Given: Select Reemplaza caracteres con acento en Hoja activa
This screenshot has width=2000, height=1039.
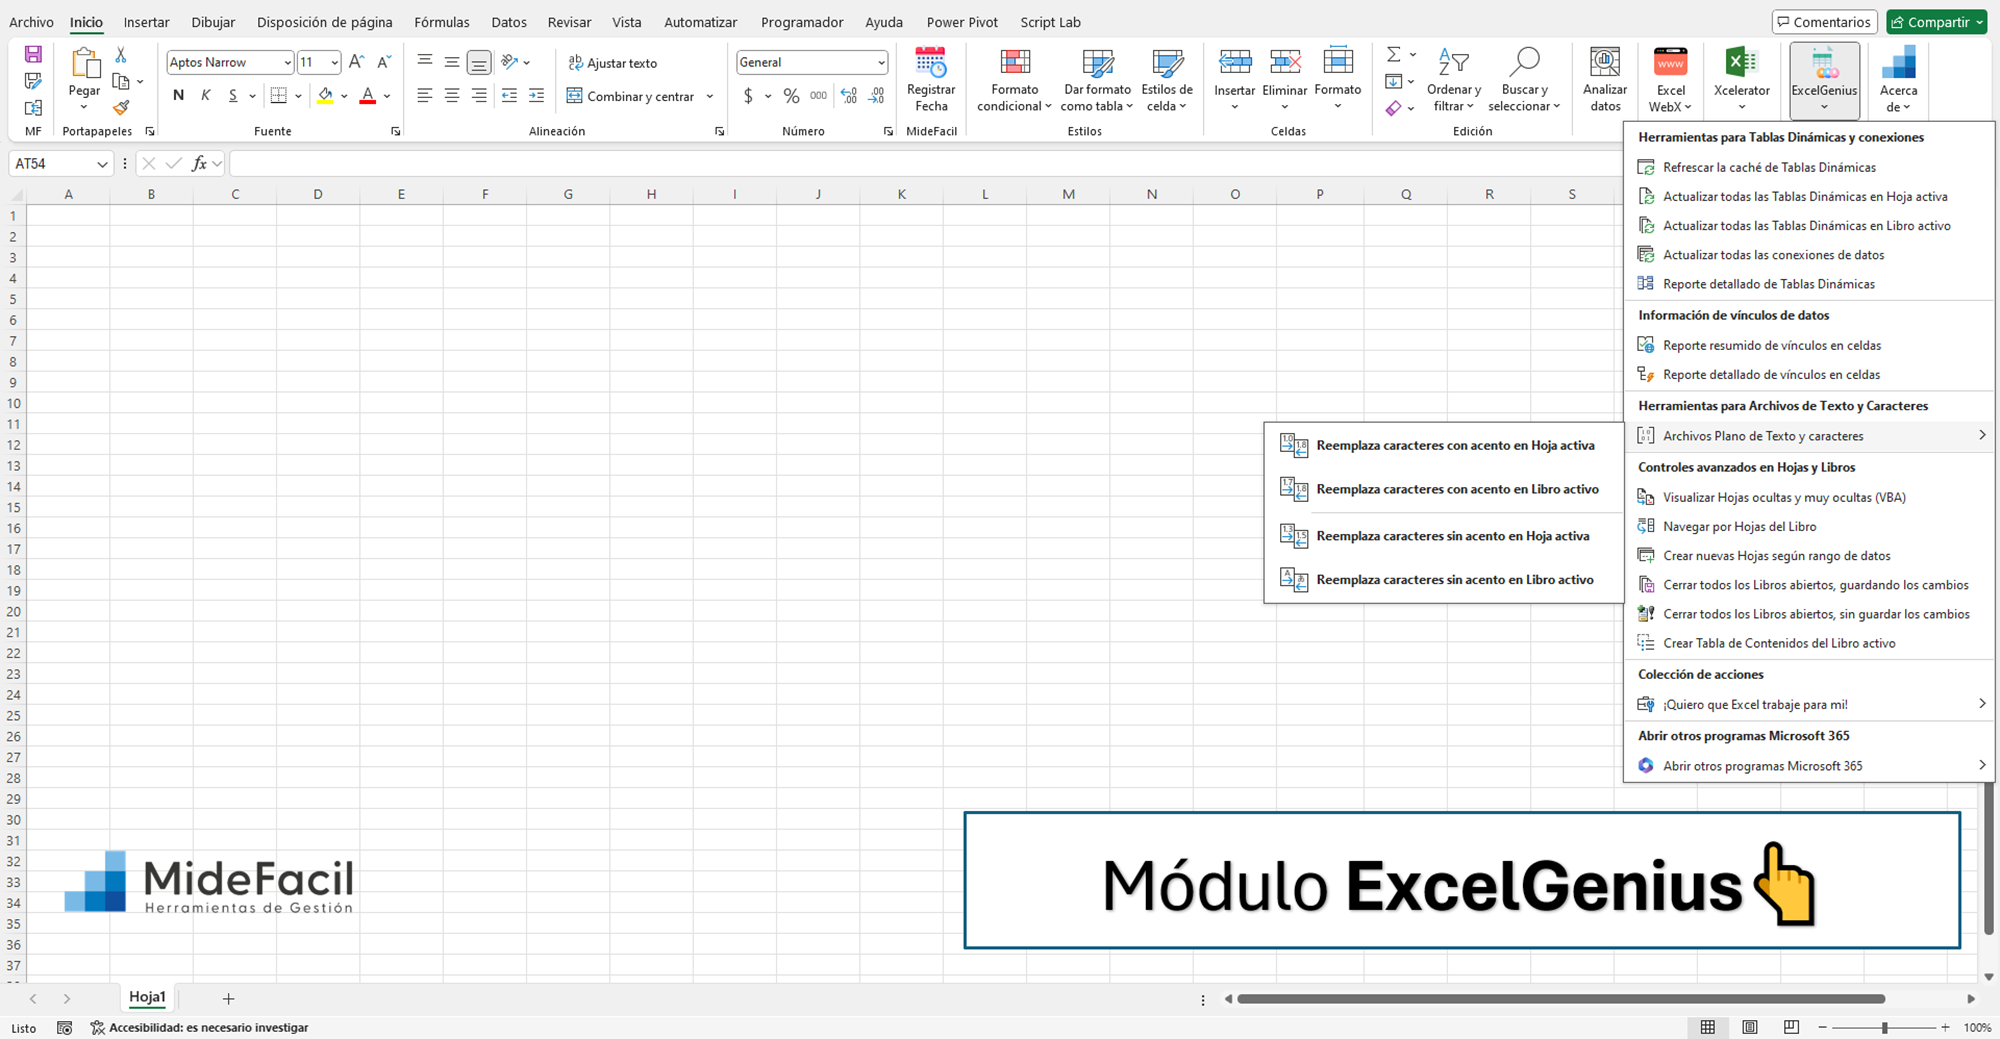Looking at the screenshot, I should (x=1443, y=445).
